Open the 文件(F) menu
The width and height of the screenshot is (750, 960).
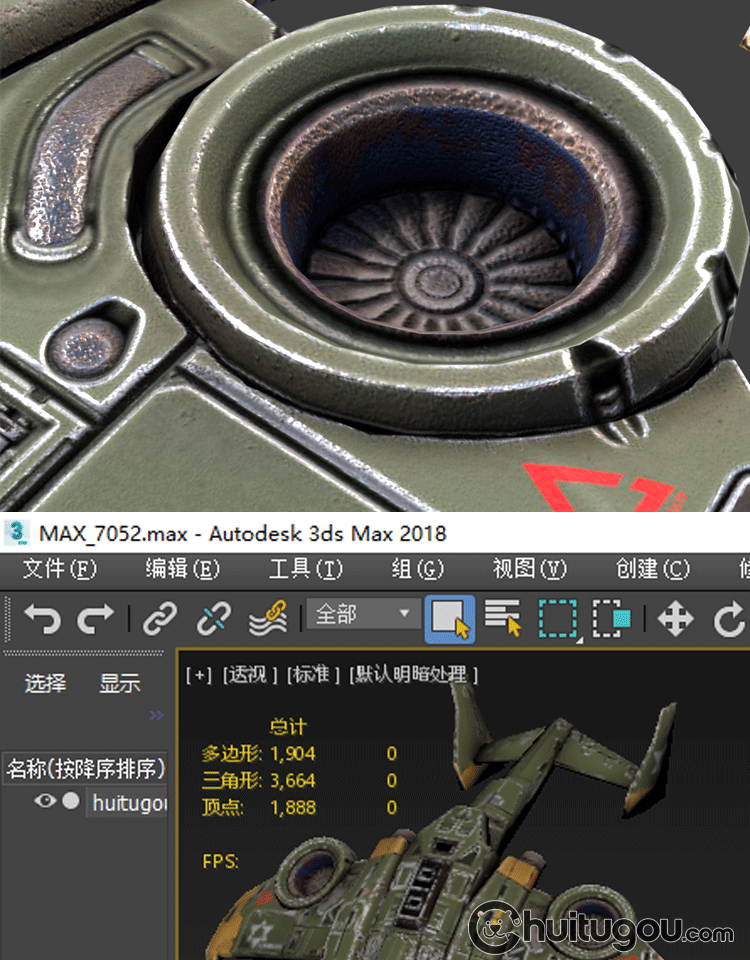pos(59,569)
